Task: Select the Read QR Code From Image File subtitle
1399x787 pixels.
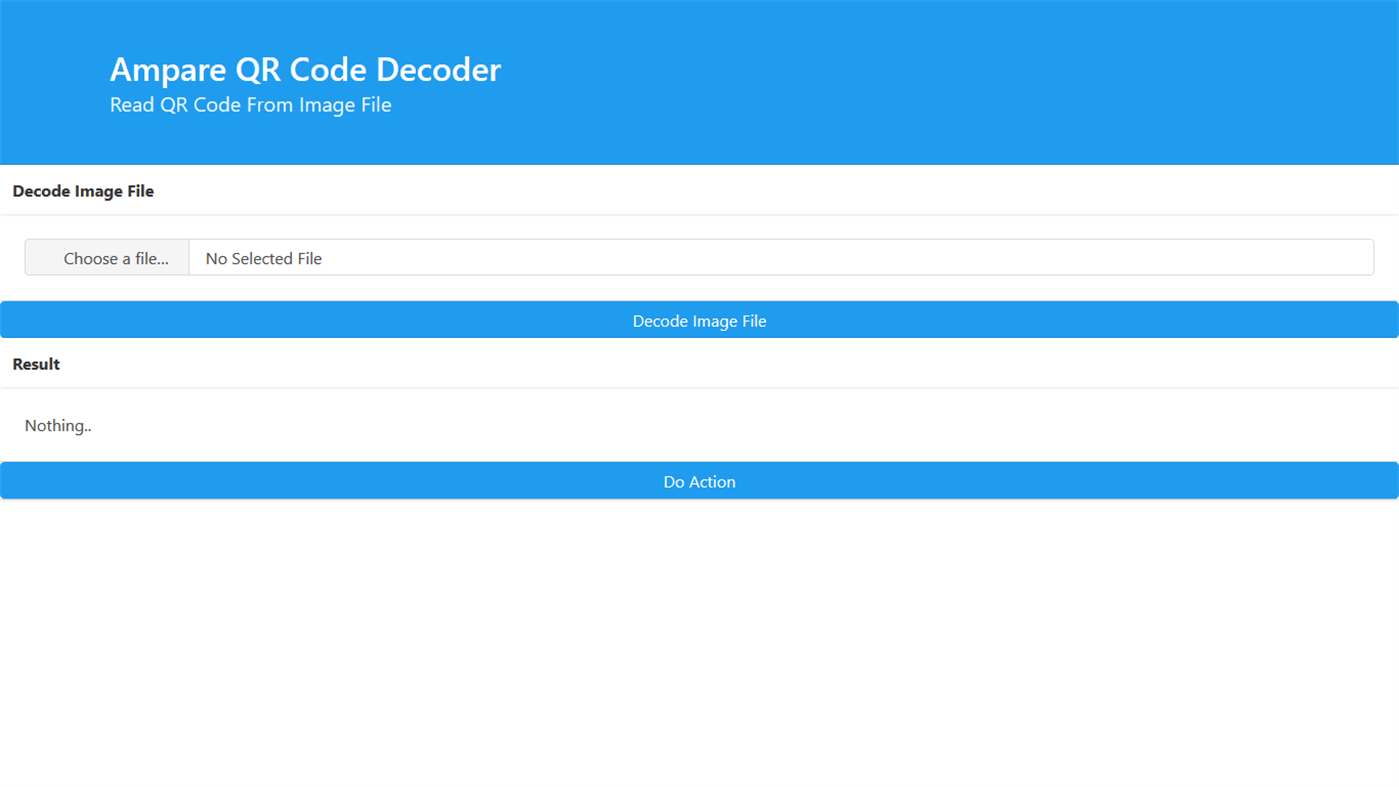Action: pyautogui.click(x=250, y=105)
